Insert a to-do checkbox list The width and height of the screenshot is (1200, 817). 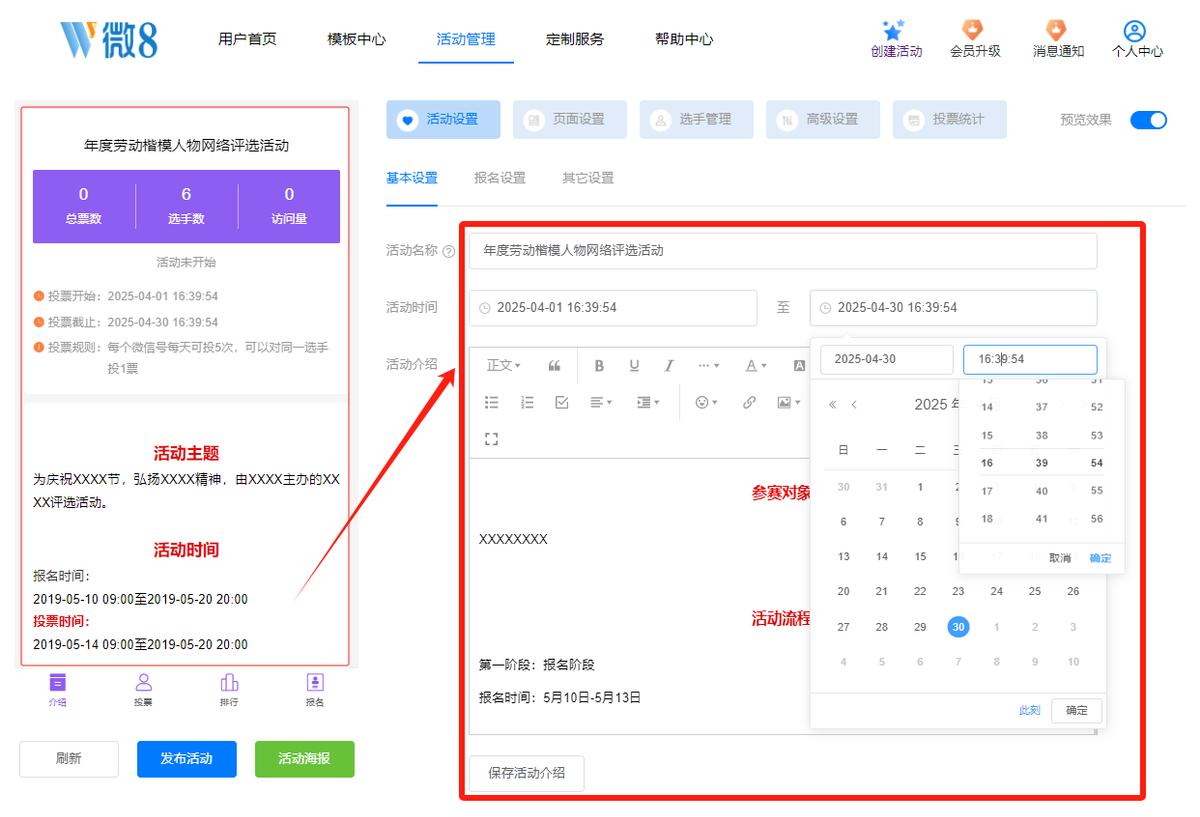click(562, 402)
